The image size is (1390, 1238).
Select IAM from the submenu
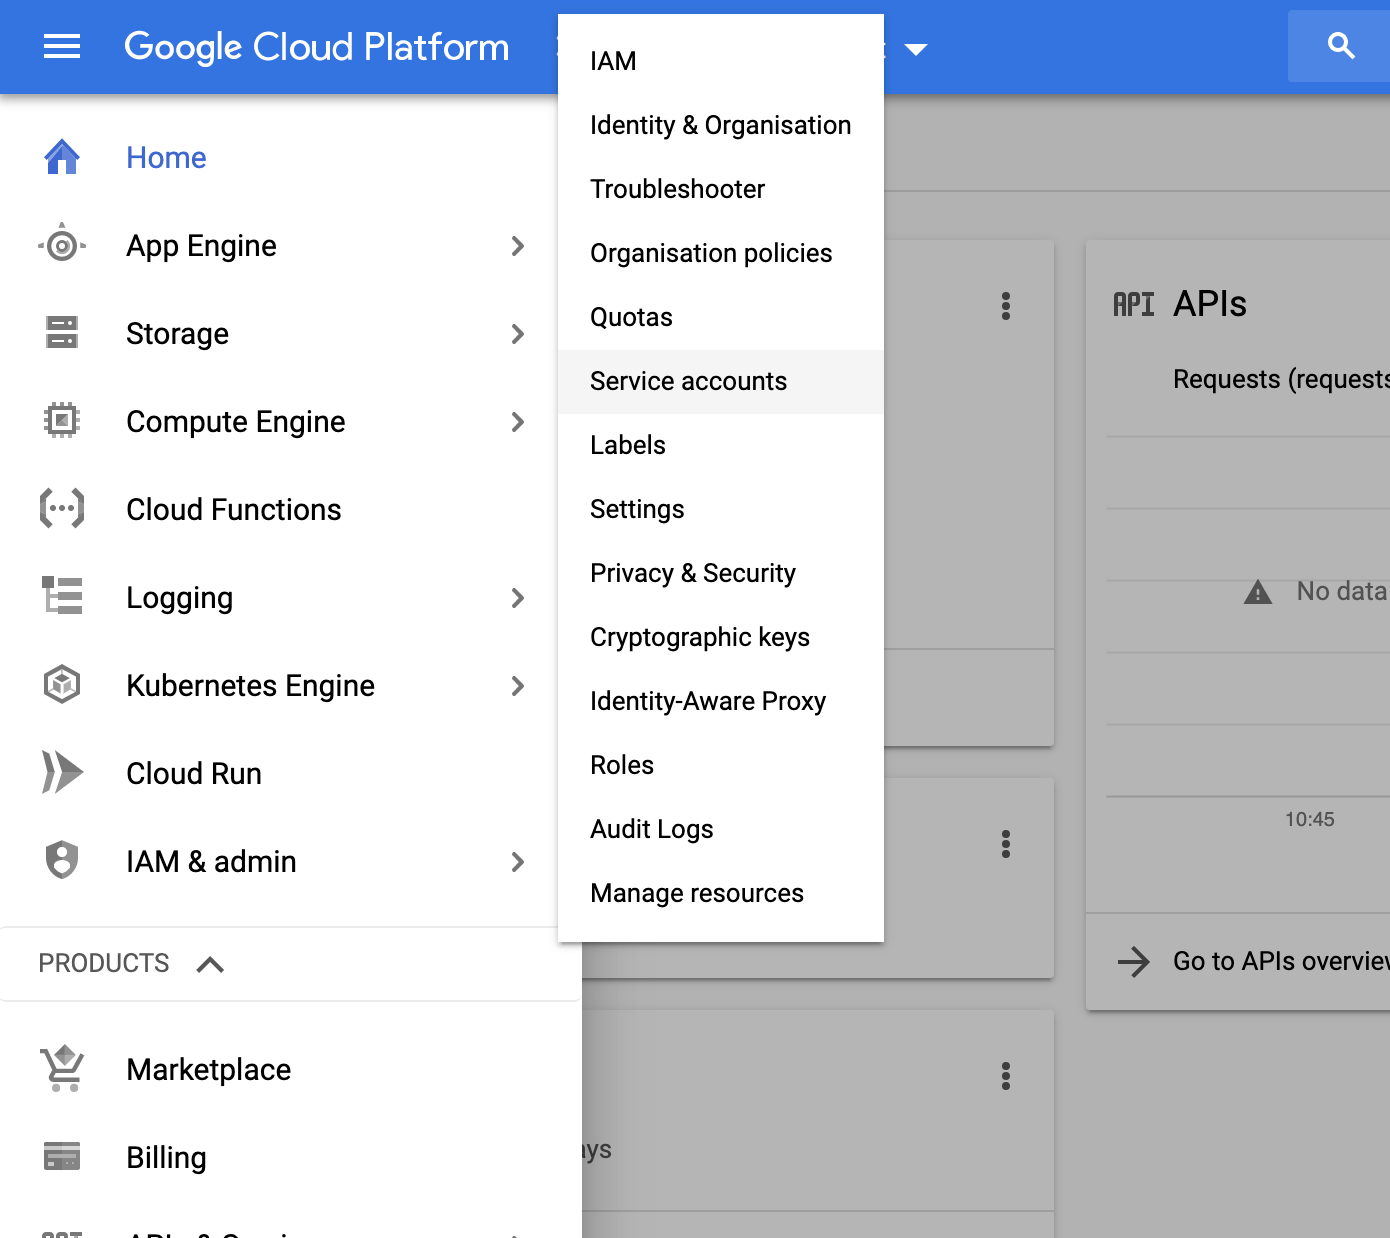tap(721, 61)
